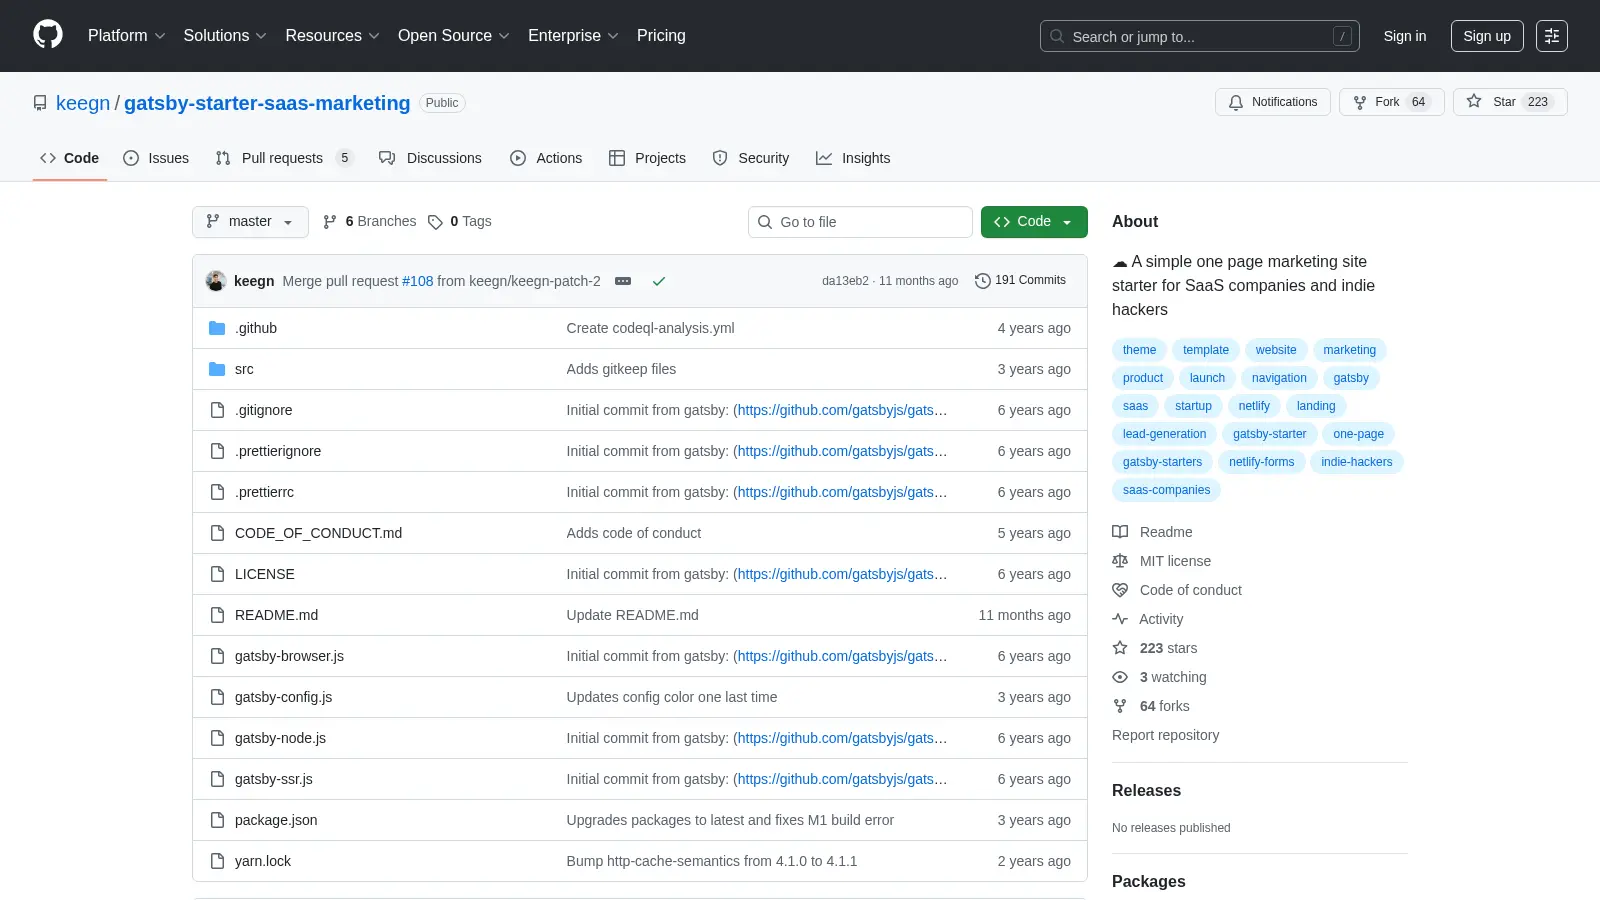Click the tag icon beside 0 Tags

coord(435,222)
